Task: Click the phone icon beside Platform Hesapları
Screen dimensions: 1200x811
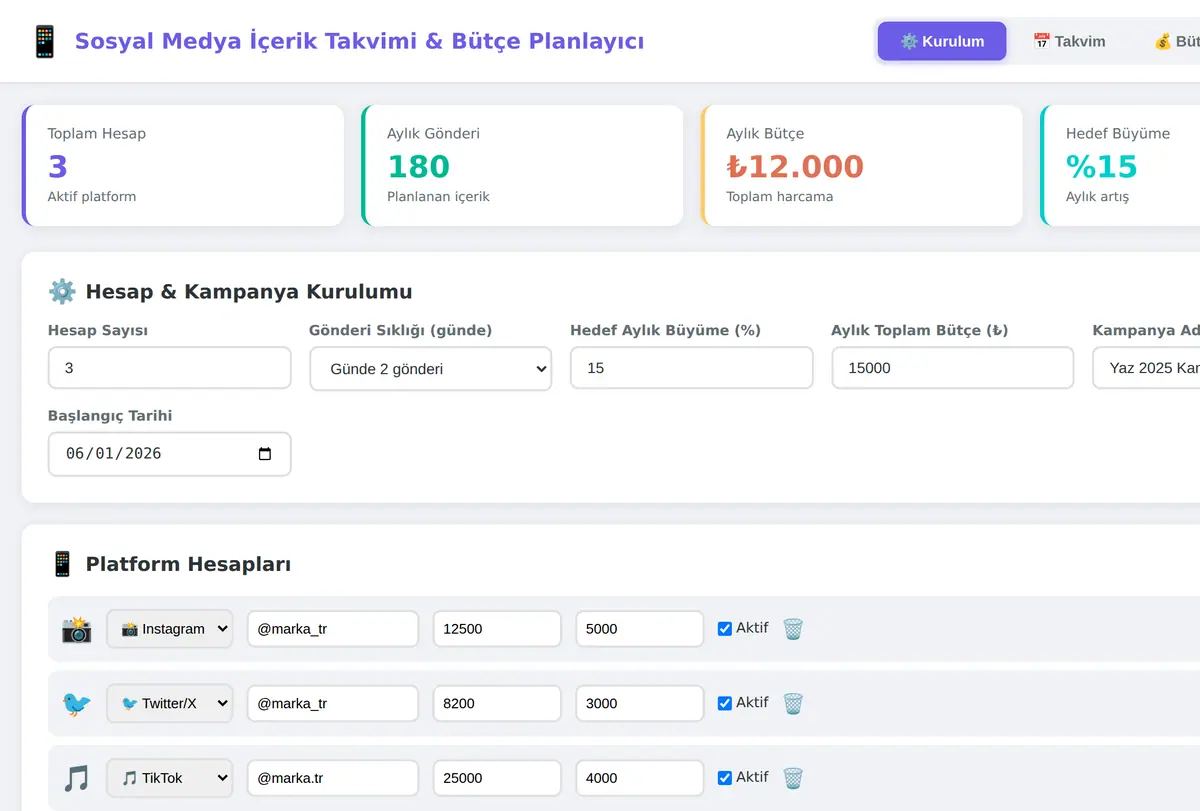Action: click(62, 564)
